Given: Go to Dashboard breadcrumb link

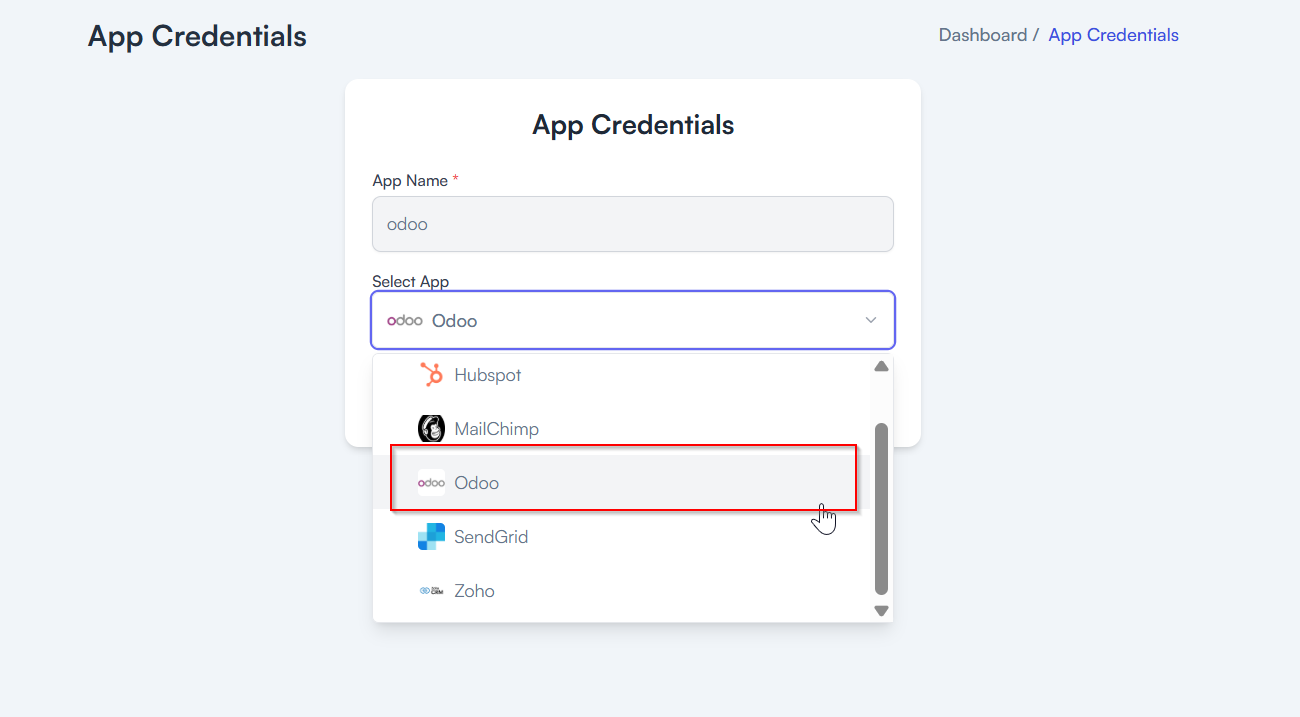Looking at the screenshot, I should pyautogui.click(x=983, y=35).
